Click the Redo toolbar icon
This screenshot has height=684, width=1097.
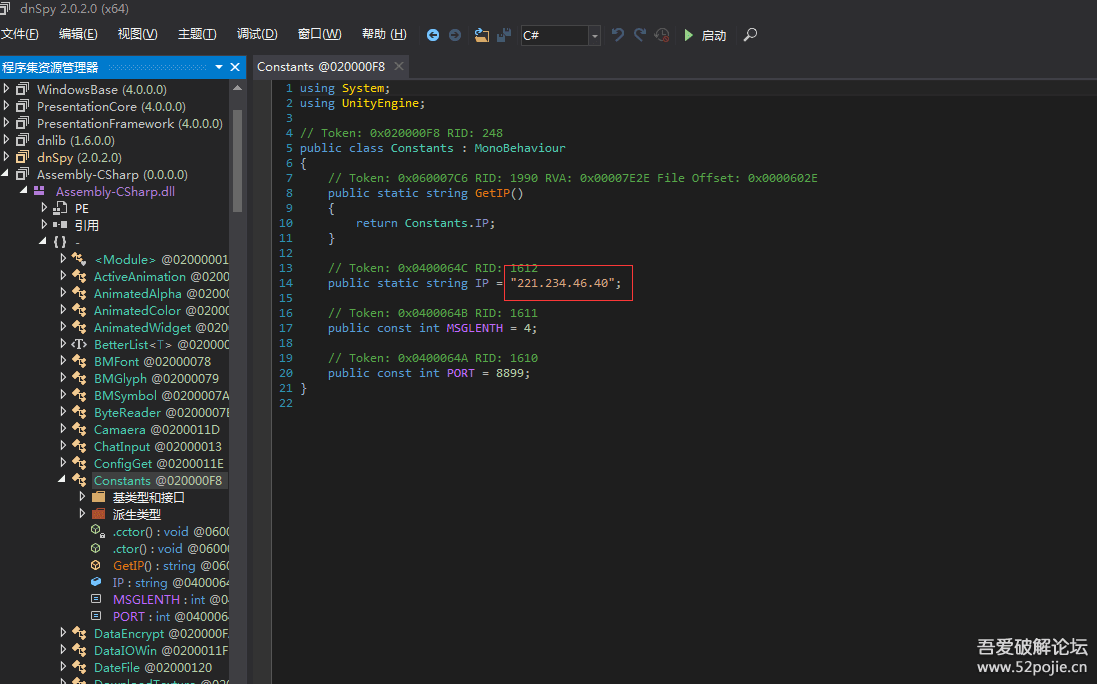640,35
